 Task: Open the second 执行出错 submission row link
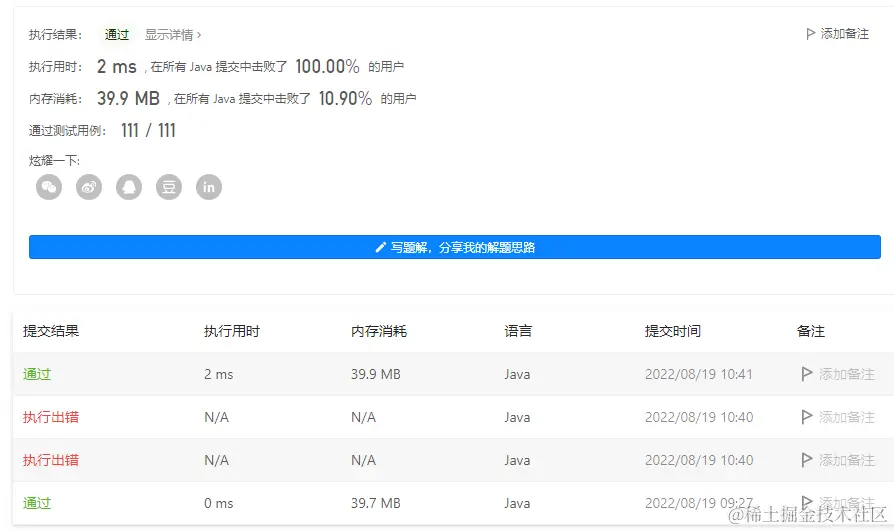(51, 460)
